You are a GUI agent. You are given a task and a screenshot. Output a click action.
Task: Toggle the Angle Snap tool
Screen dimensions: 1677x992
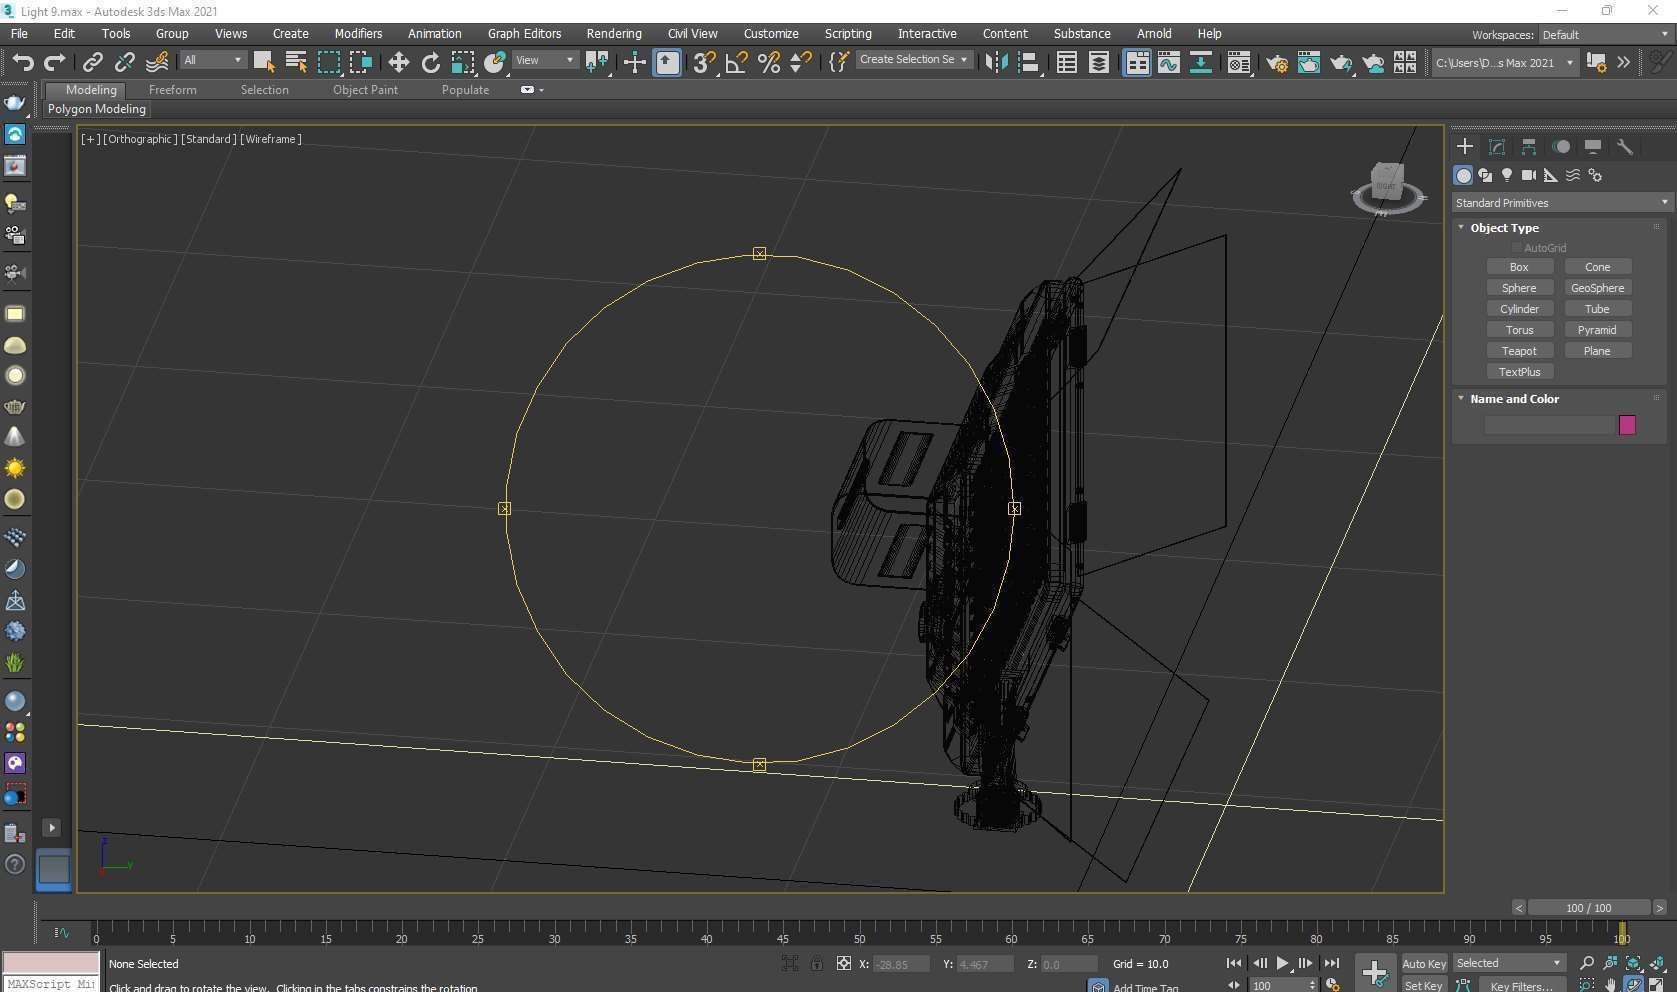point(736,62)
